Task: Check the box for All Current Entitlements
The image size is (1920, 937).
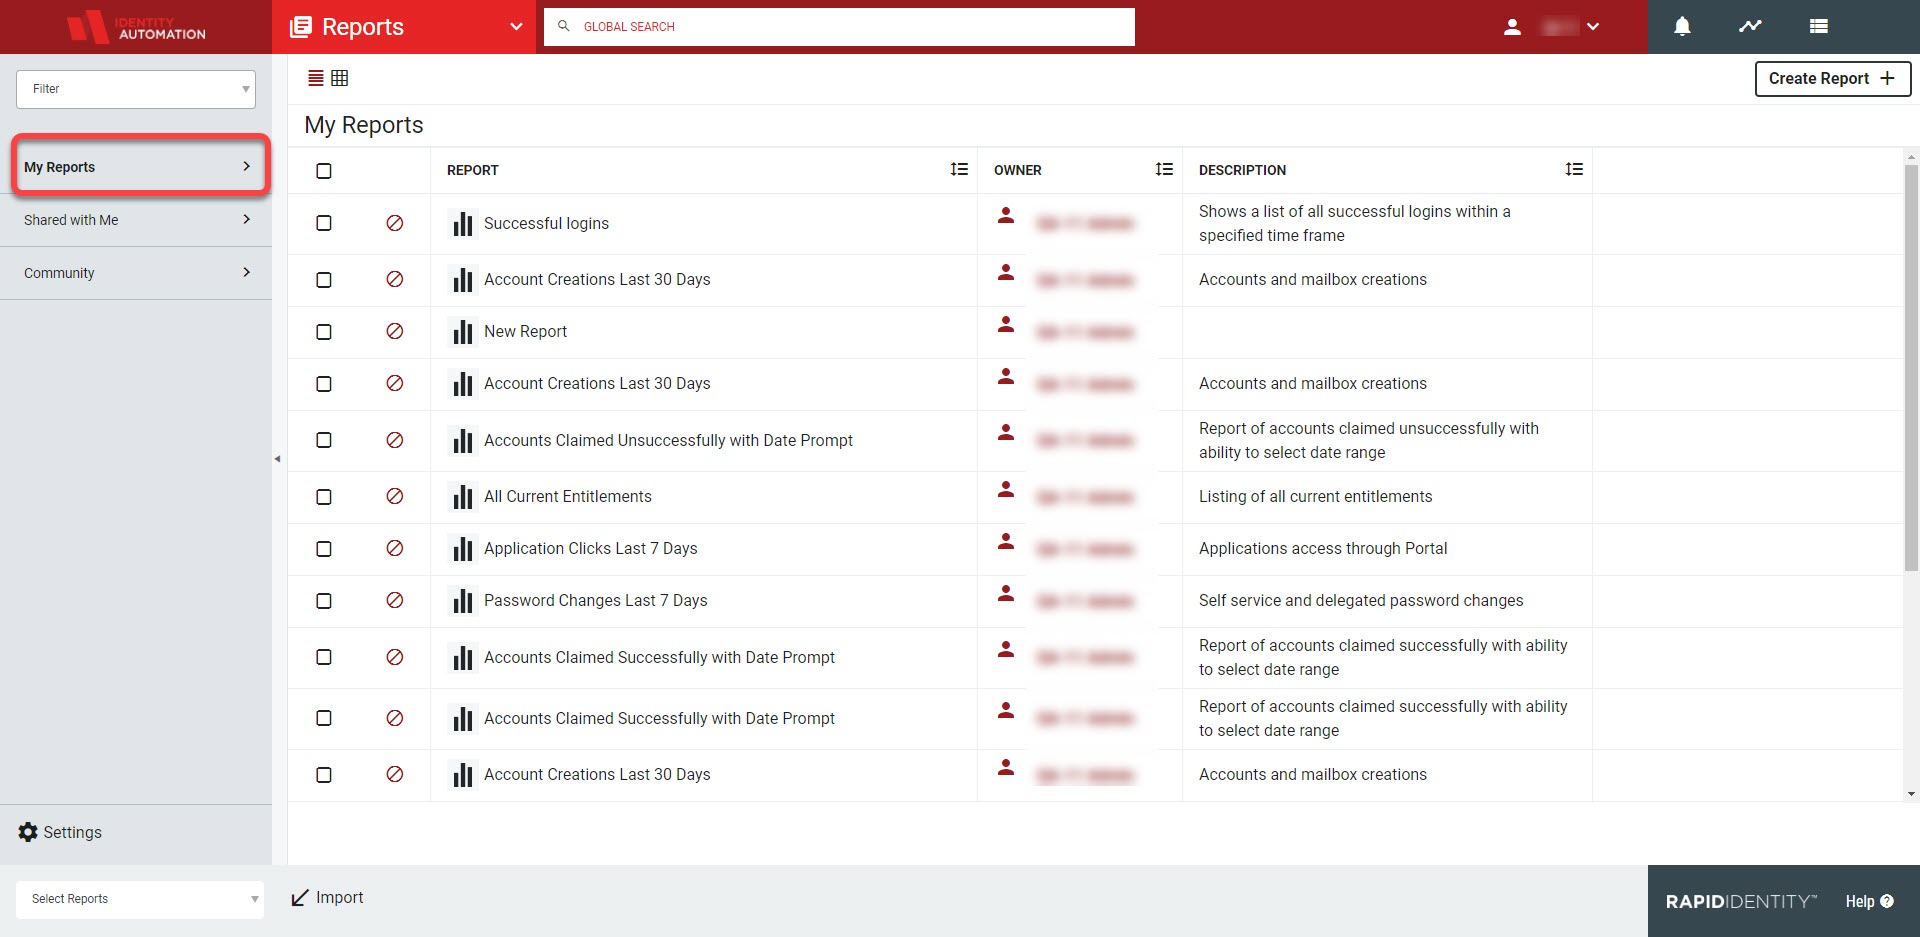Action: click(x=324, y=497)
